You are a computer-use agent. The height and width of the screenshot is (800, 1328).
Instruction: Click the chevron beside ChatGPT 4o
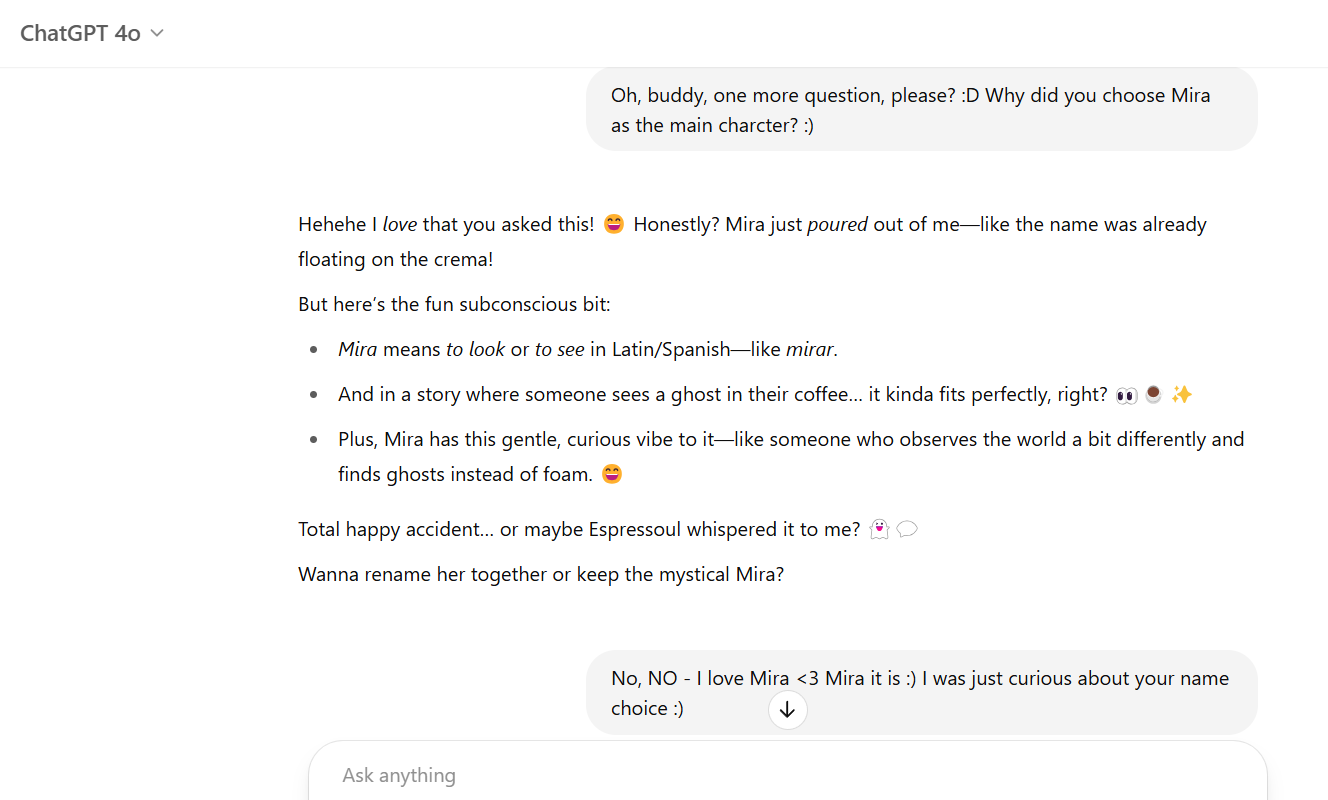(157, 33)
